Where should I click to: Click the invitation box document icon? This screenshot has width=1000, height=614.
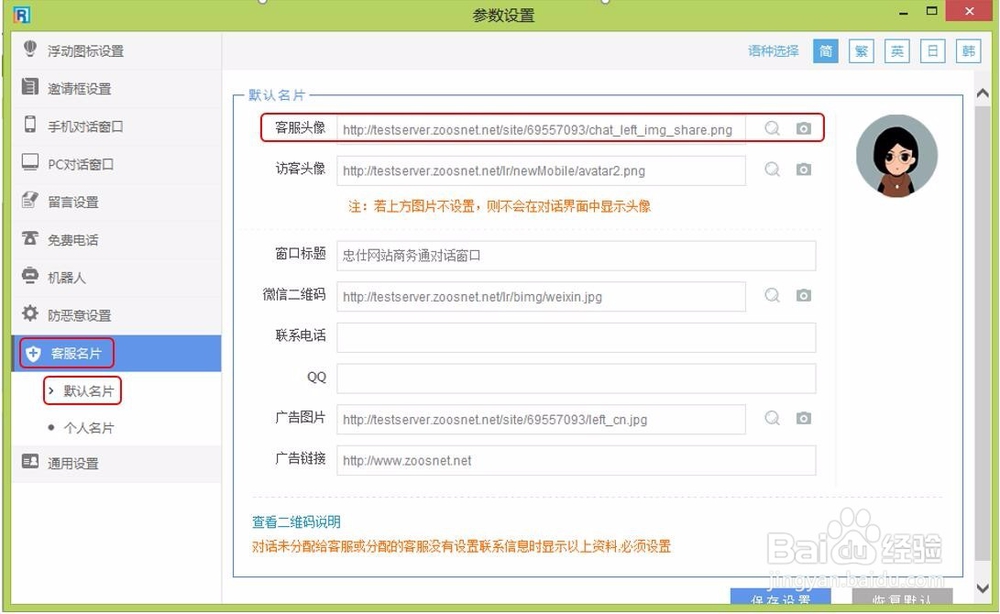(30, 86)
